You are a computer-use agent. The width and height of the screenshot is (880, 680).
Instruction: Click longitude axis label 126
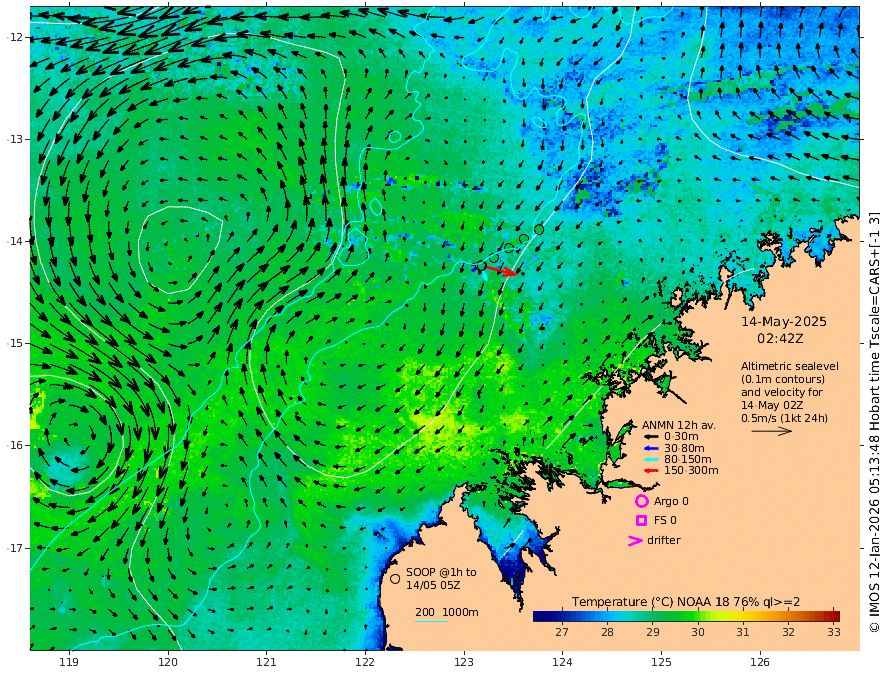pyautogui.click(x=760, y=662)
